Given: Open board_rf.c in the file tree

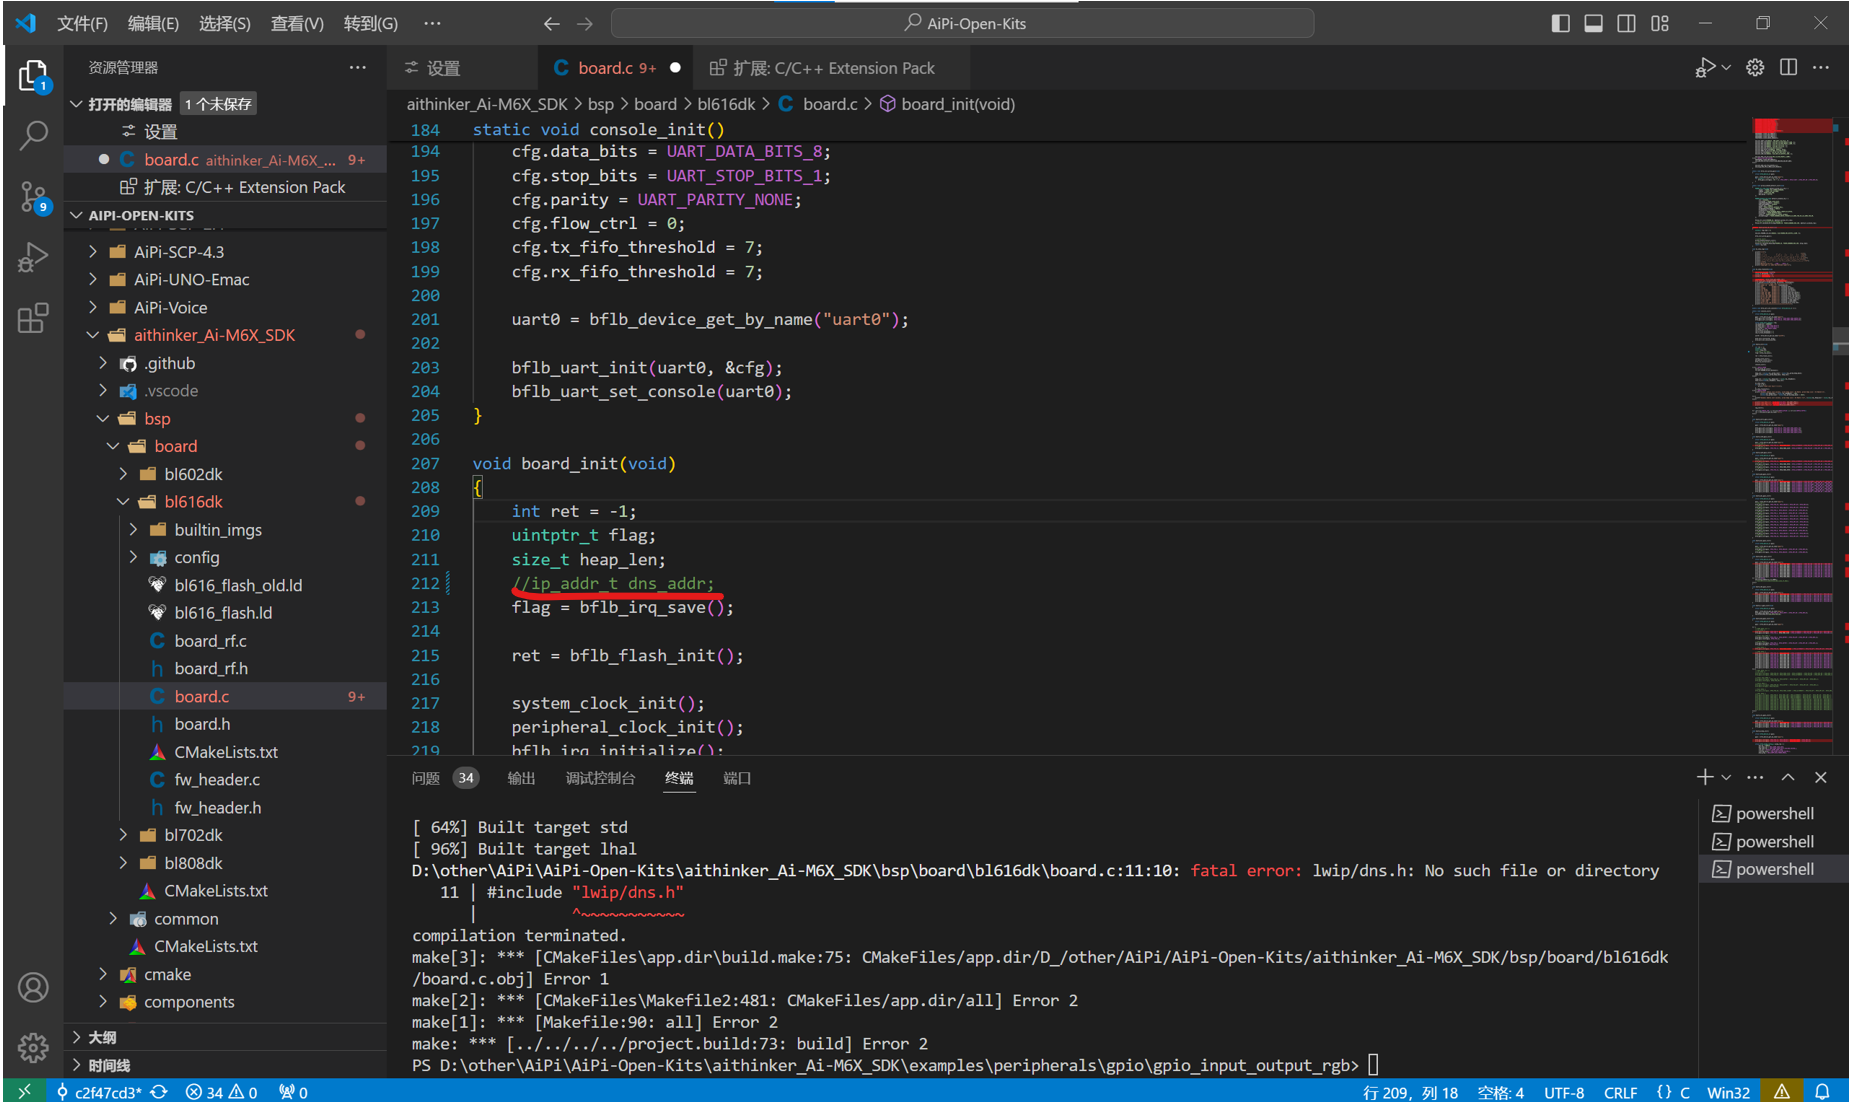Looking at the screenshot, I should click(210, 641).
